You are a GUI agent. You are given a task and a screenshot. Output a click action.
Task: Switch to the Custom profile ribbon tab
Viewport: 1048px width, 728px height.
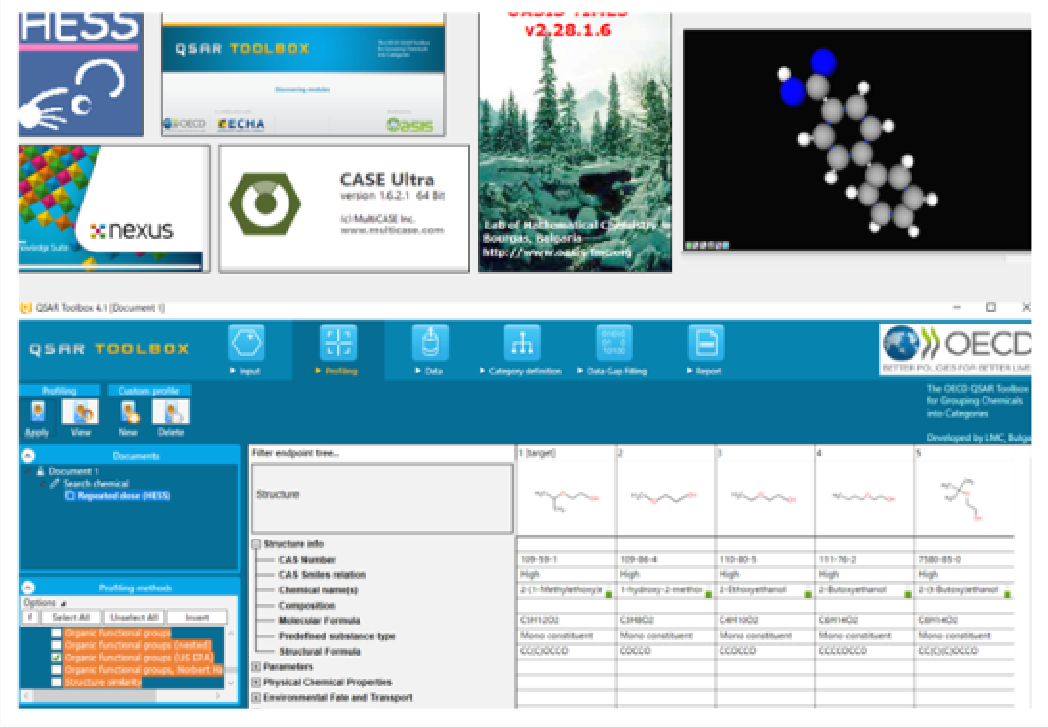click(x=149, y=390)
